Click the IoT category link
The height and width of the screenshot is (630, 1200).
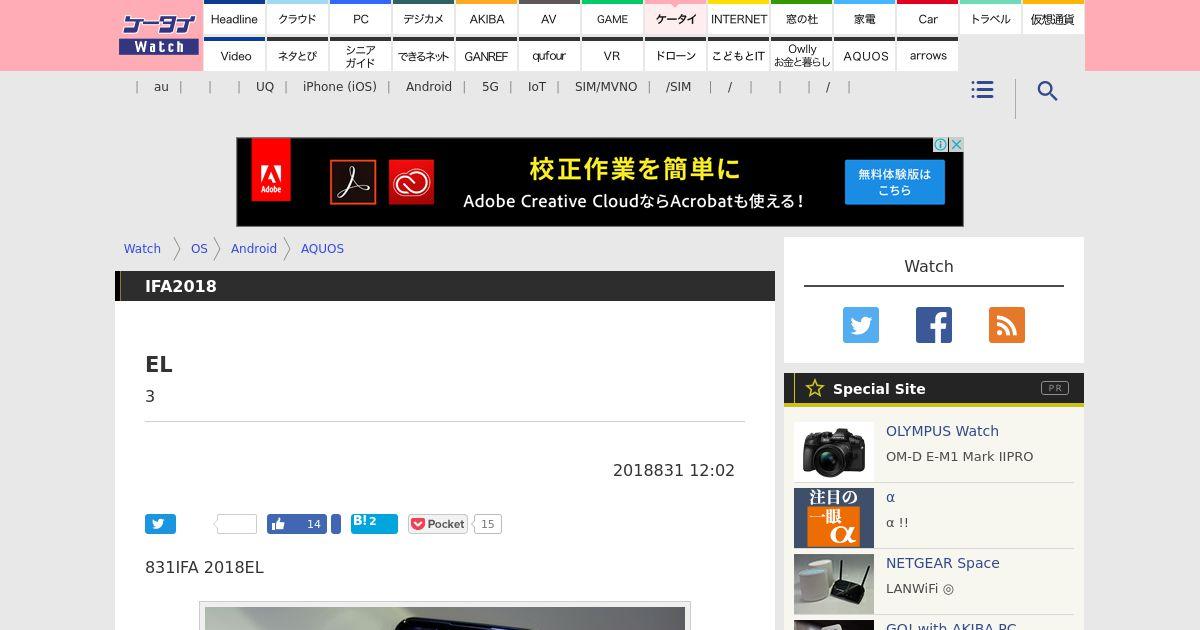537,87
